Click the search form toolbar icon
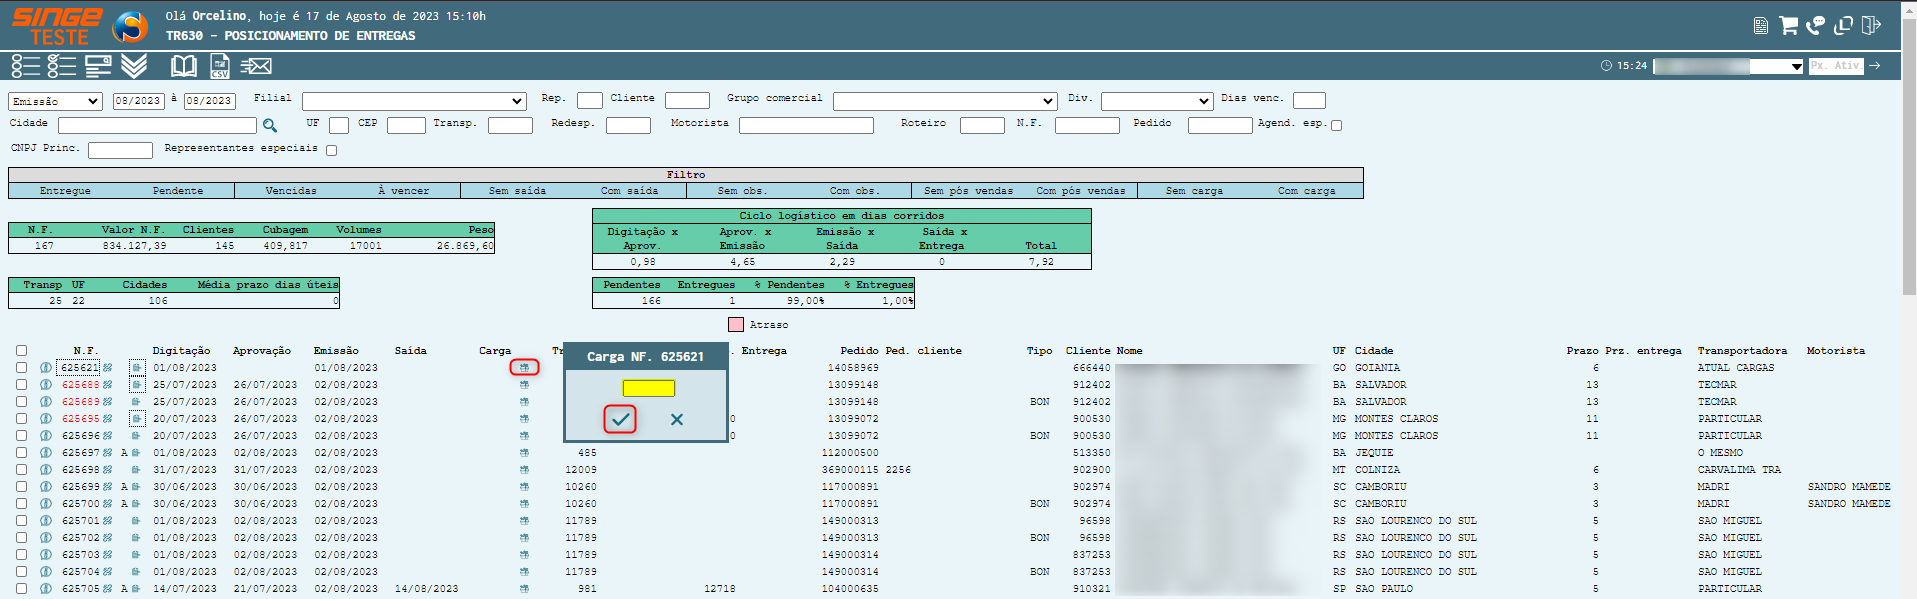 pos(98,66)
